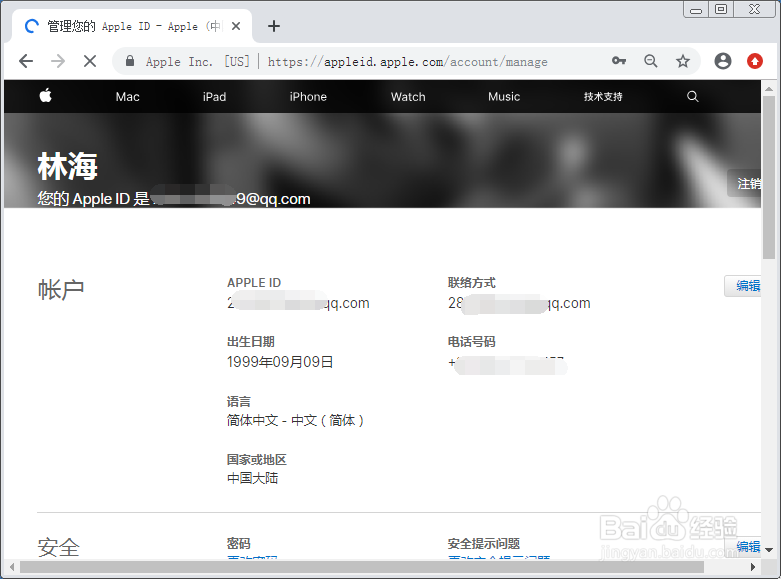Select the 管理您的 Apple ID browser tab
The image size is (781, 579).
pyautogui.click(x=132, y=26)
